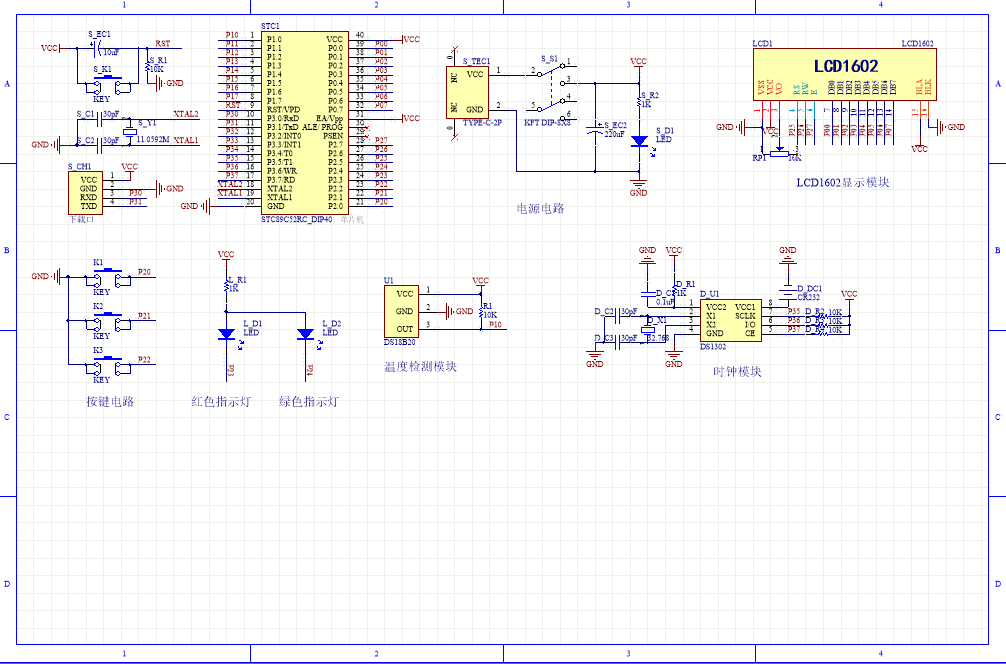Viewport: 1006px width, 664px height.
Task: Select the '时钟模块' clock module label
Action: [x=737, y=372]
